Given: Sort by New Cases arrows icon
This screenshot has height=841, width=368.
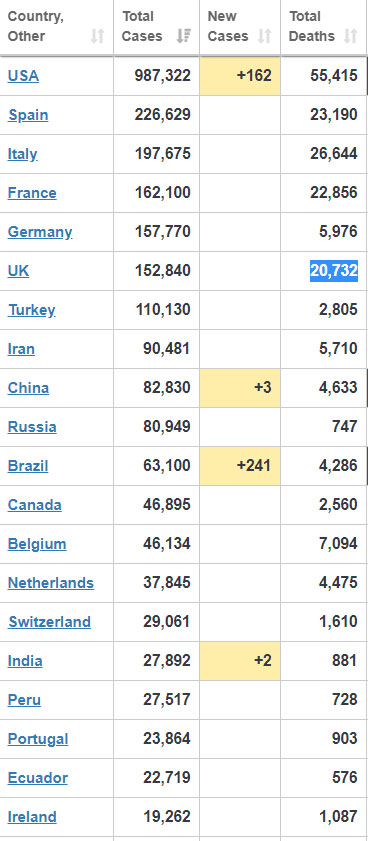Looking at the screenshot, I should [264, 36].
